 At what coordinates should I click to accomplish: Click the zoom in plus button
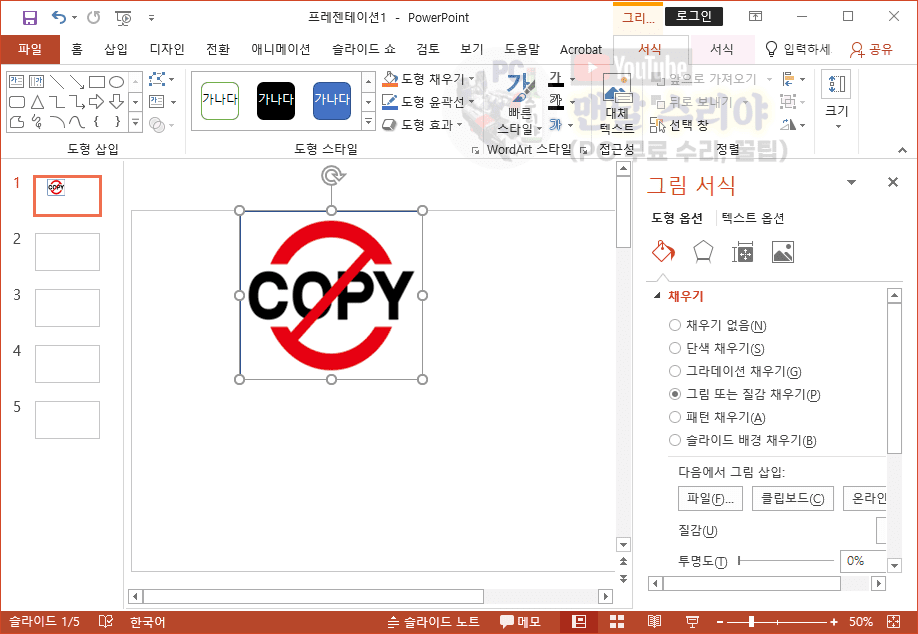click(834, 622)
